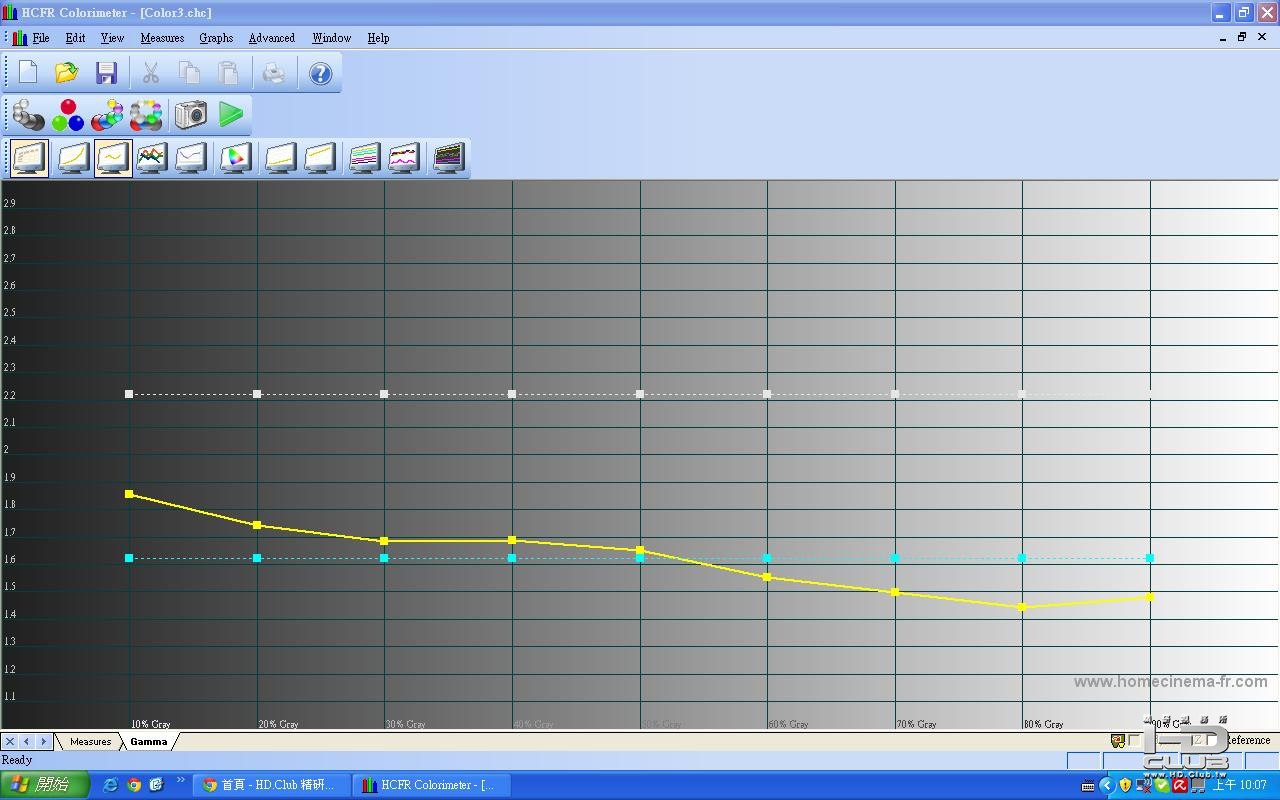Screen dimensions: 1280x800
Task: Toggle the Measures data view monitor icon
Action: (x=29, y=158)
